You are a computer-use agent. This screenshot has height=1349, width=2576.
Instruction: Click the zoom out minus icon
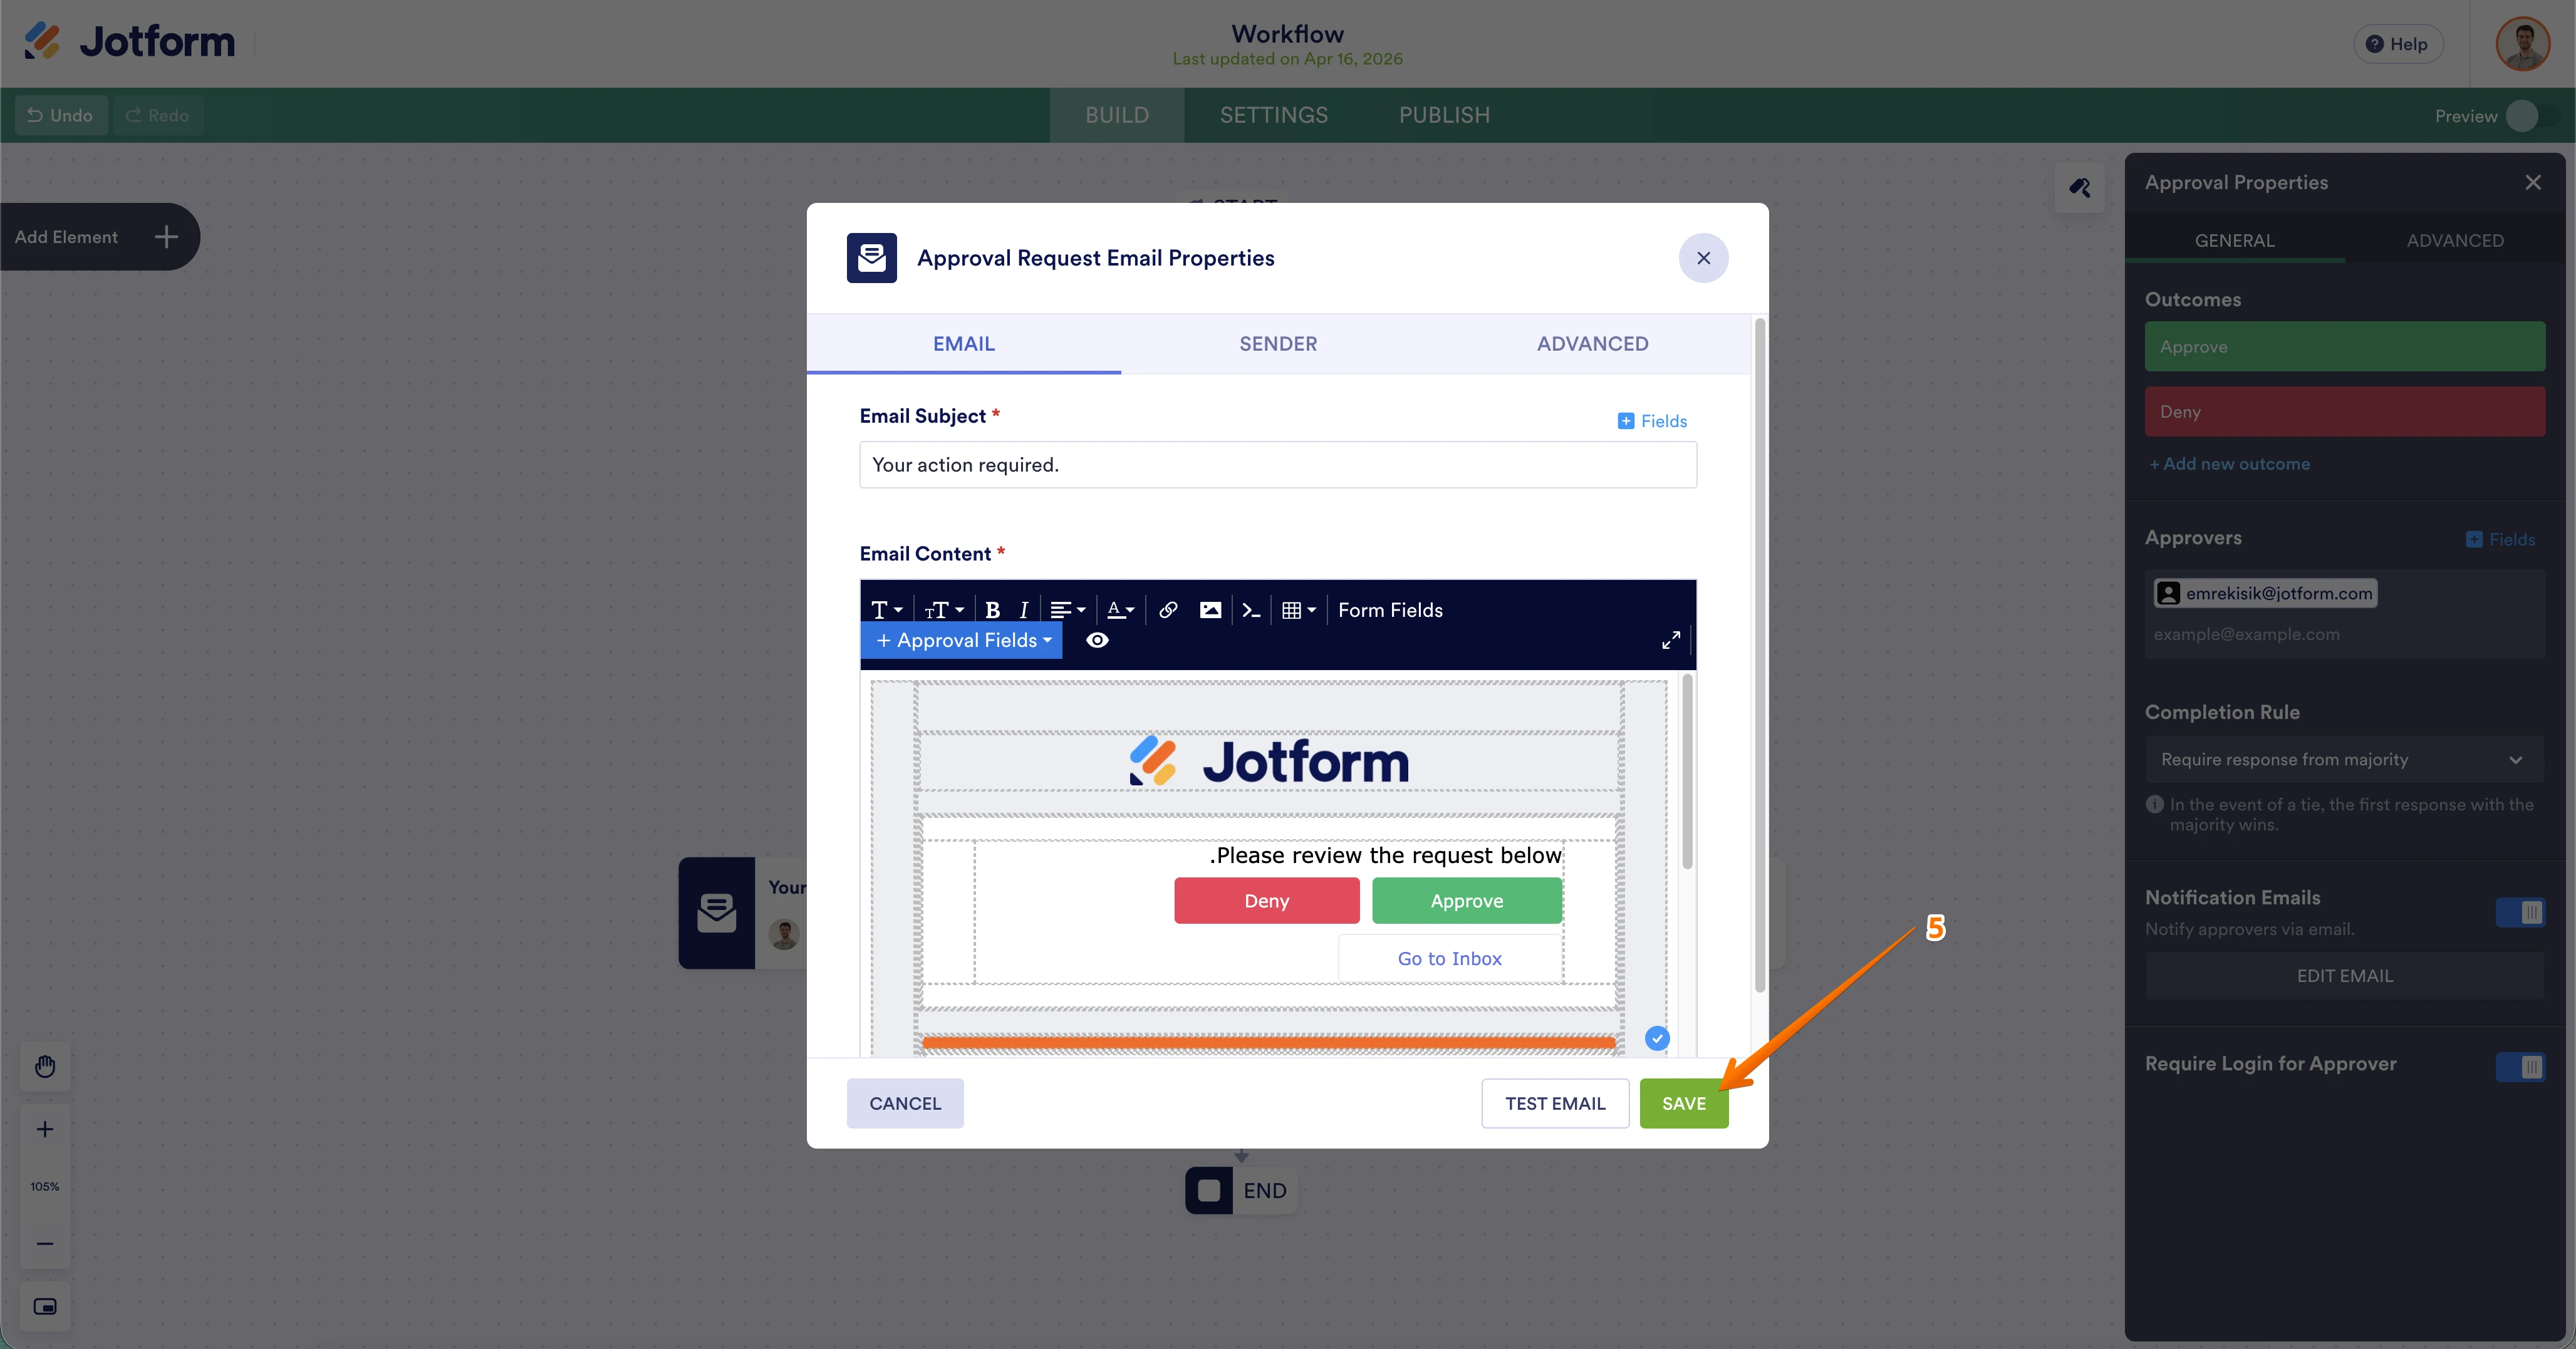(x=45, y=1244)
